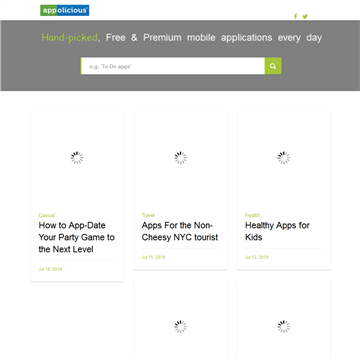Open the Health category link

click(x=252, y=215)
